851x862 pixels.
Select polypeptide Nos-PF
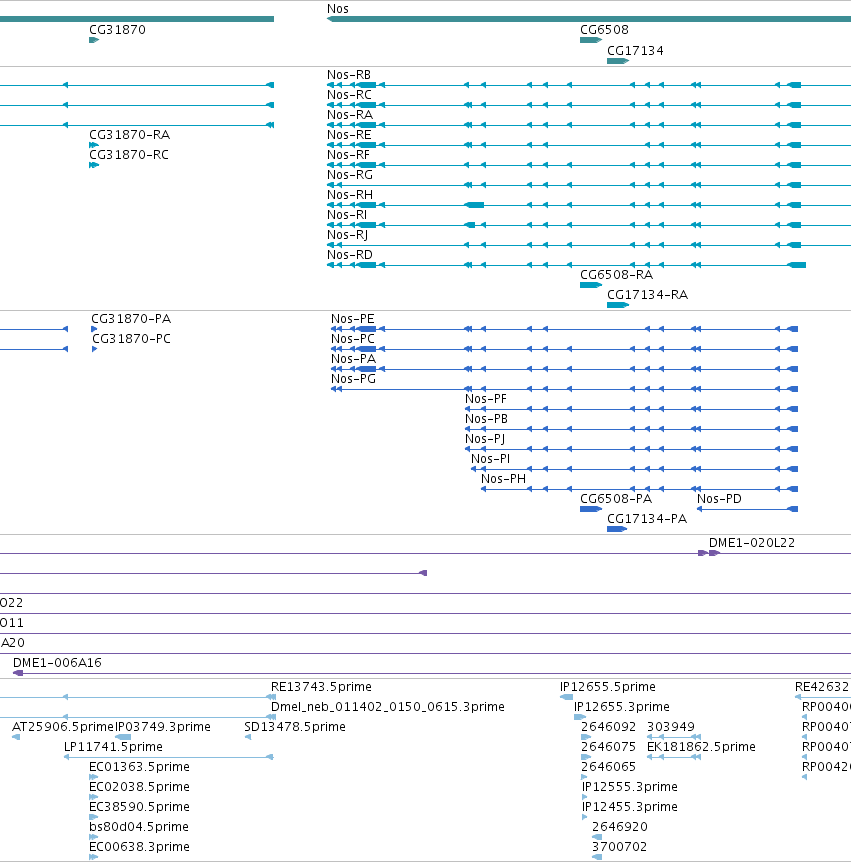(486, 399)
